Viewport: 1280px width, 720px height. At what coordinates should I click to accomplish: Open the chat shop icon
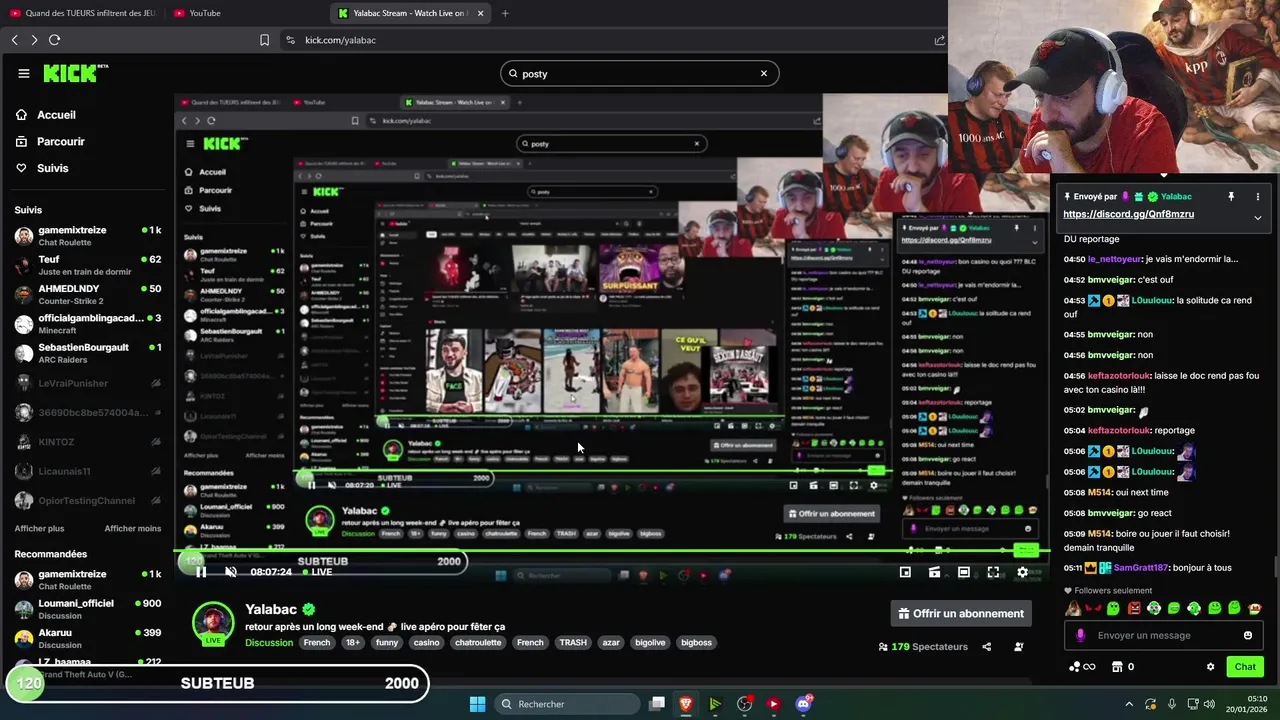tap(1117, 667)
